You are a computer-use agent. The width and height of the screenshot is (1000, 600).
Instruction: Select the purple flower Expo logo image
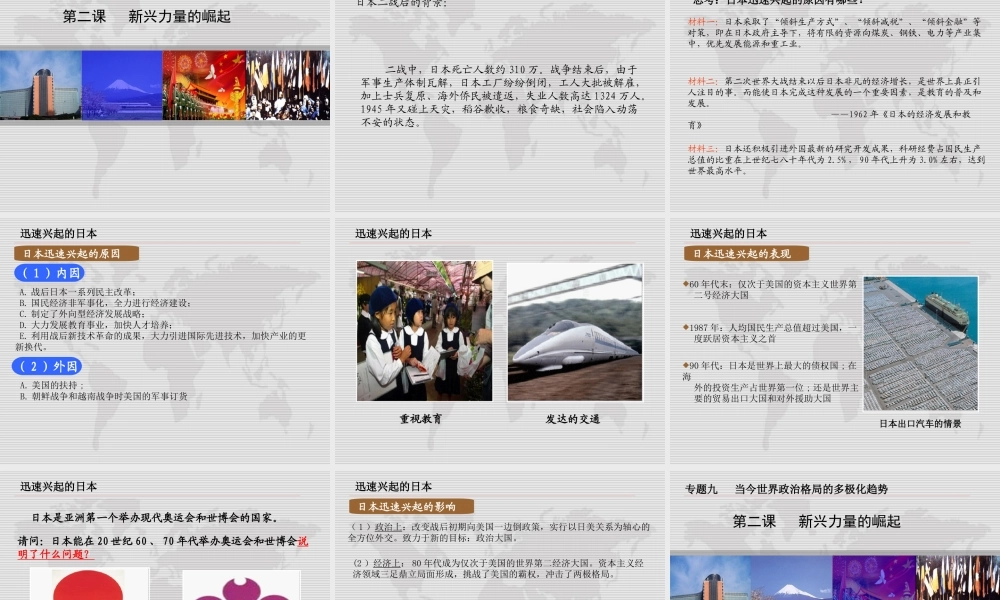click(x=241, y=585)
